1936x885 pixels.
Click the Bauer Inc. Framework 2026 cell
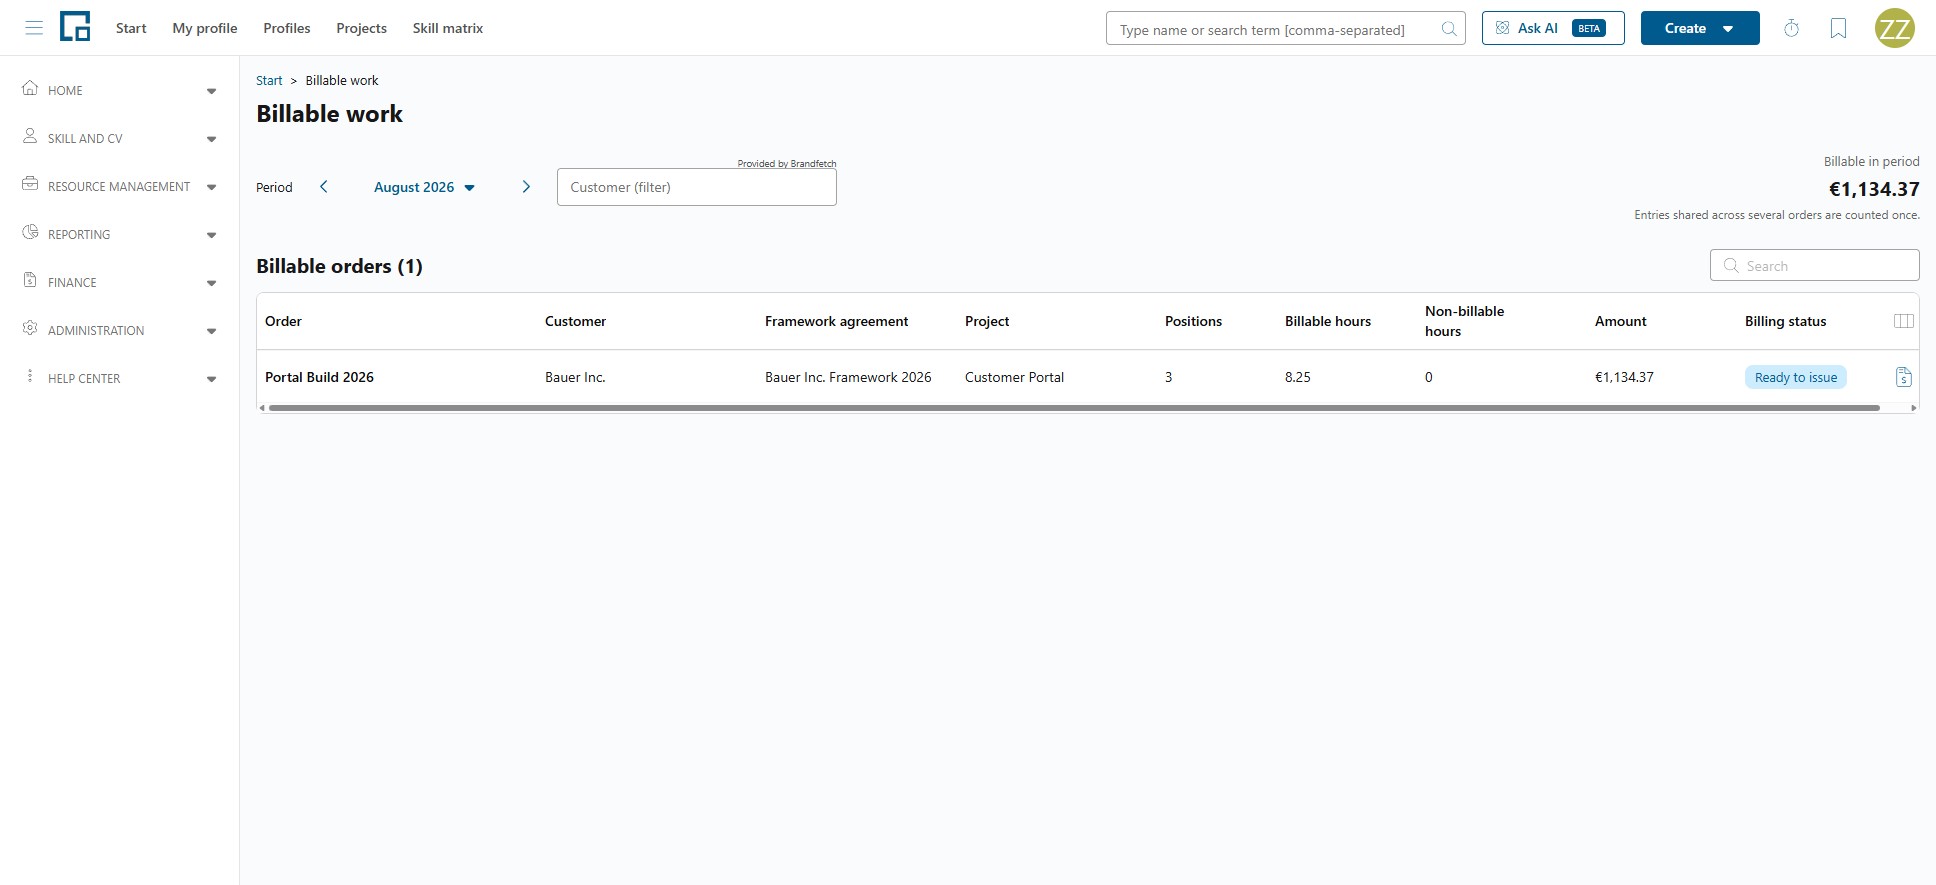[848, 377]
